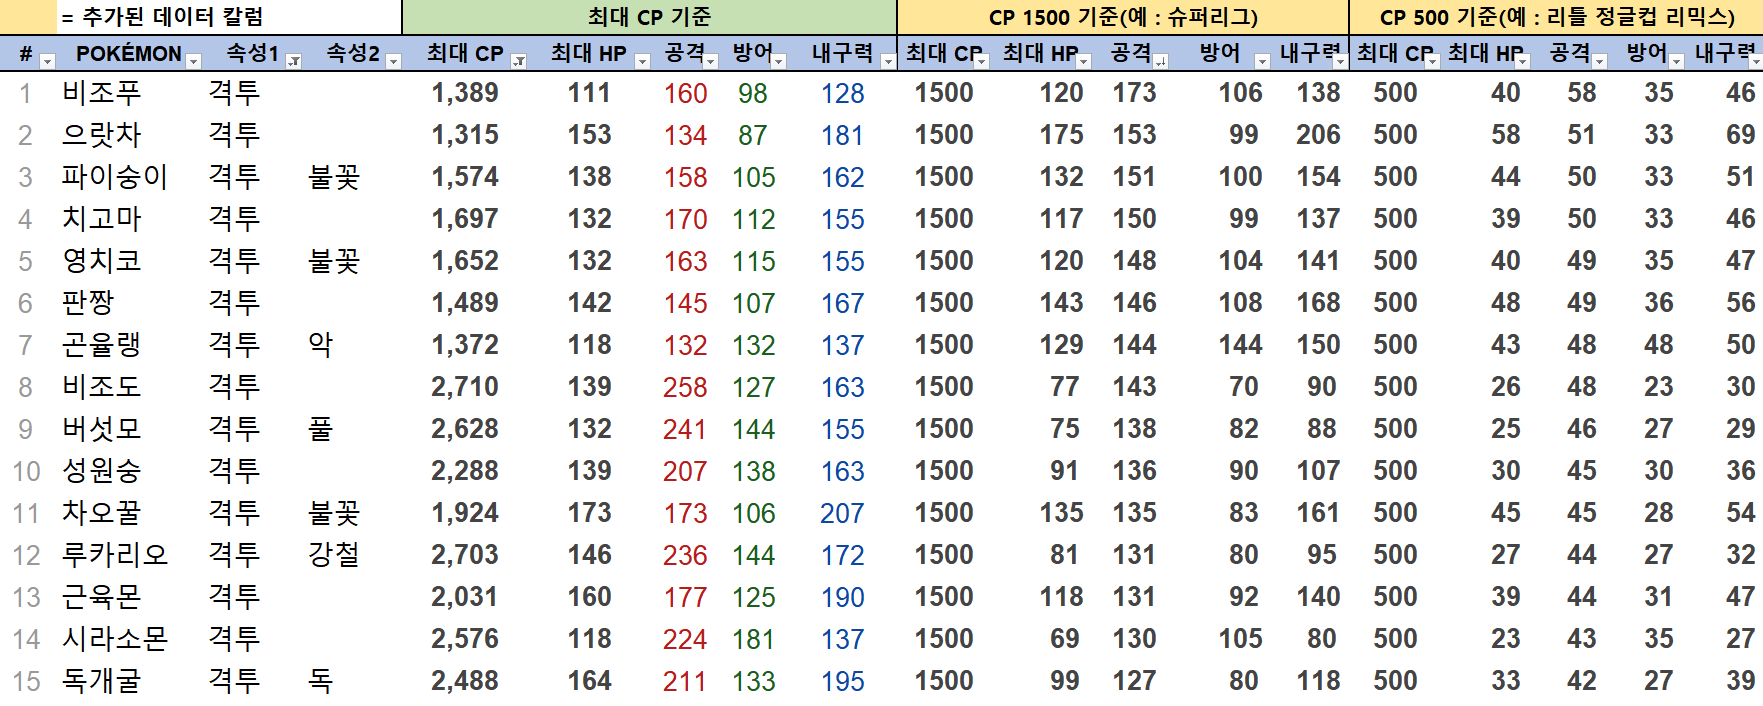Open the sorted 공격 dropdown under CP 1500 기준
1763x706 pixels.
(1161, 62)
